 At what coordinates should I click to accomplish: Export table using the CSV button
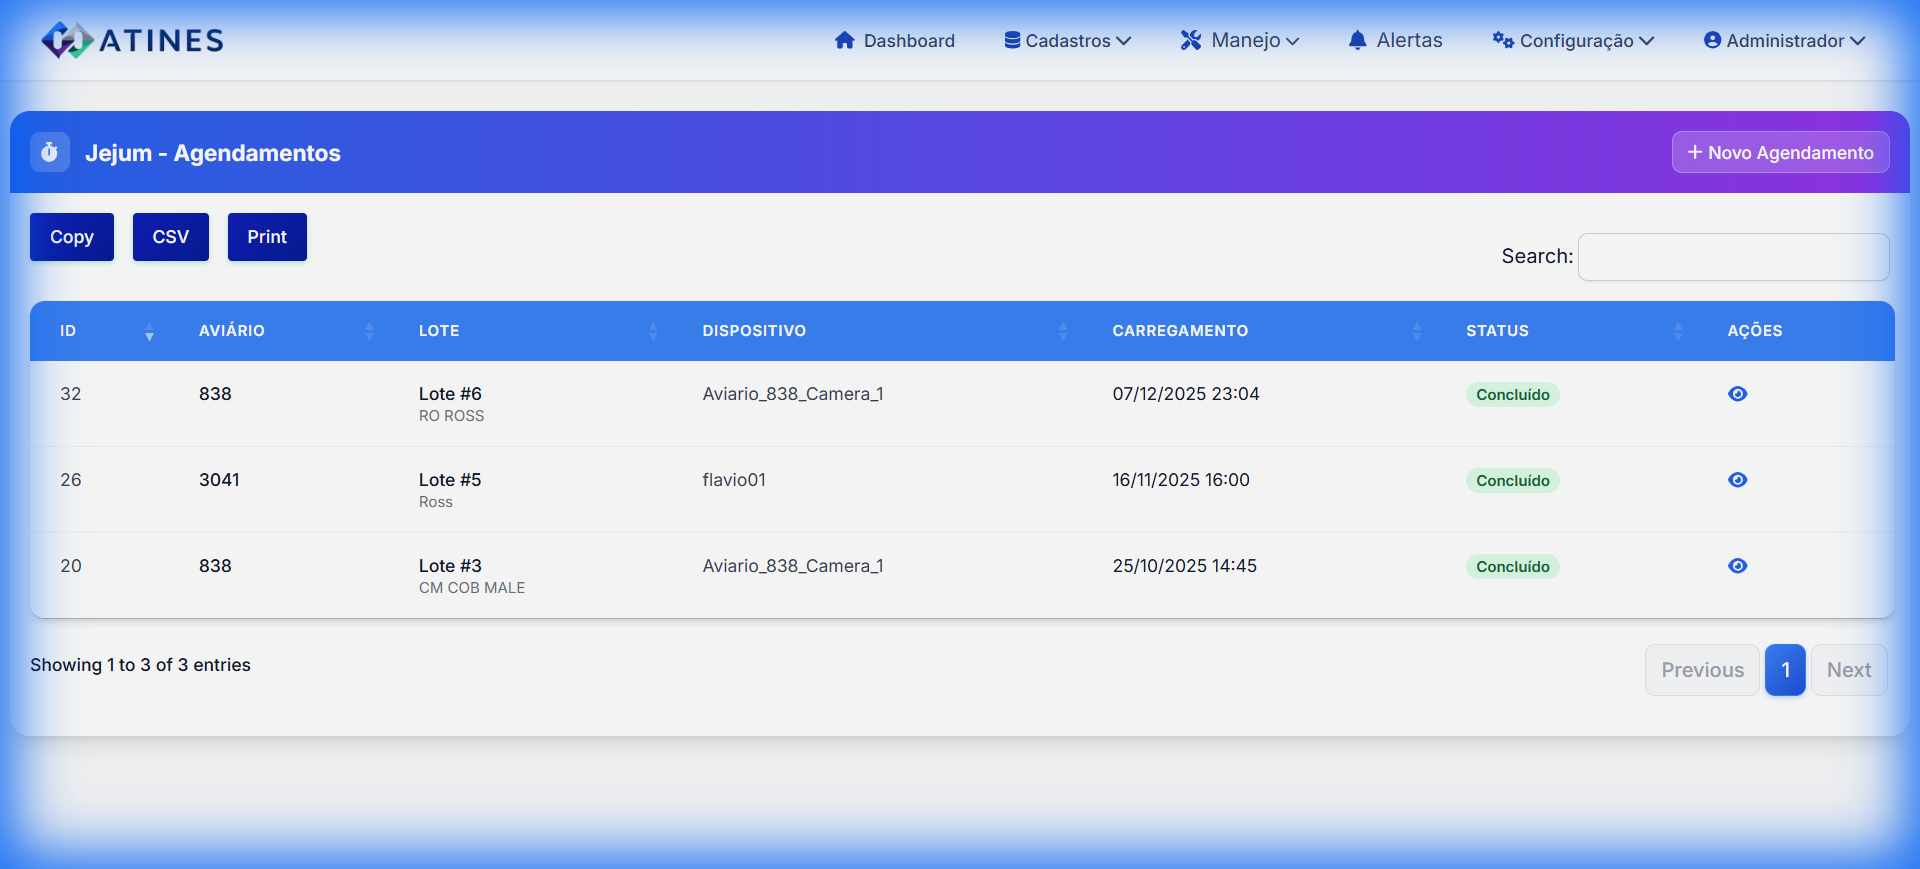171,237
